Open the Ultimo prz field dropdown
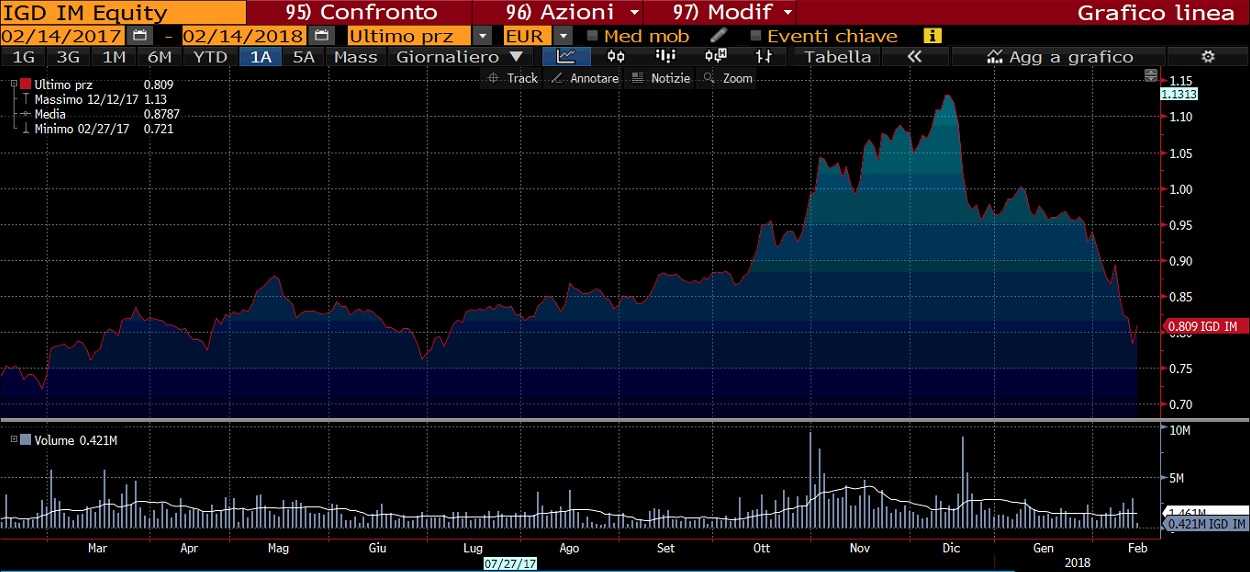 (484, 35)
